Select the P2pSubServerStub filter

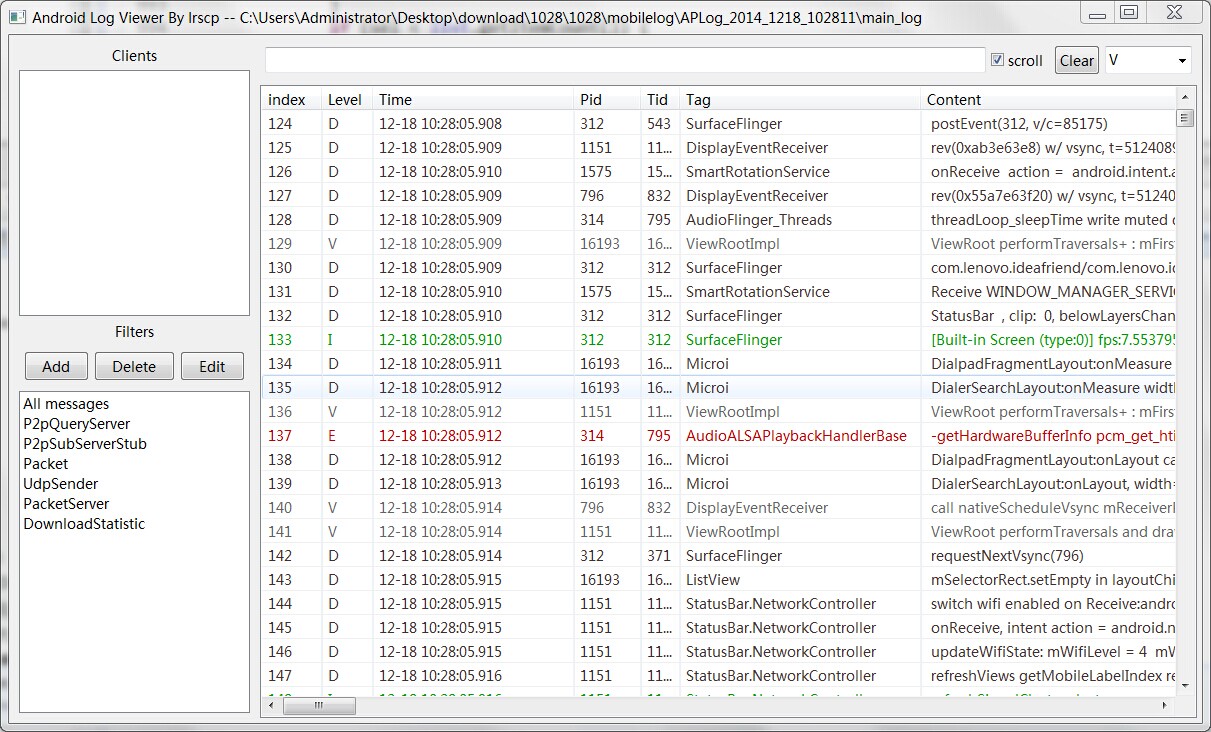tap(85, 444)
